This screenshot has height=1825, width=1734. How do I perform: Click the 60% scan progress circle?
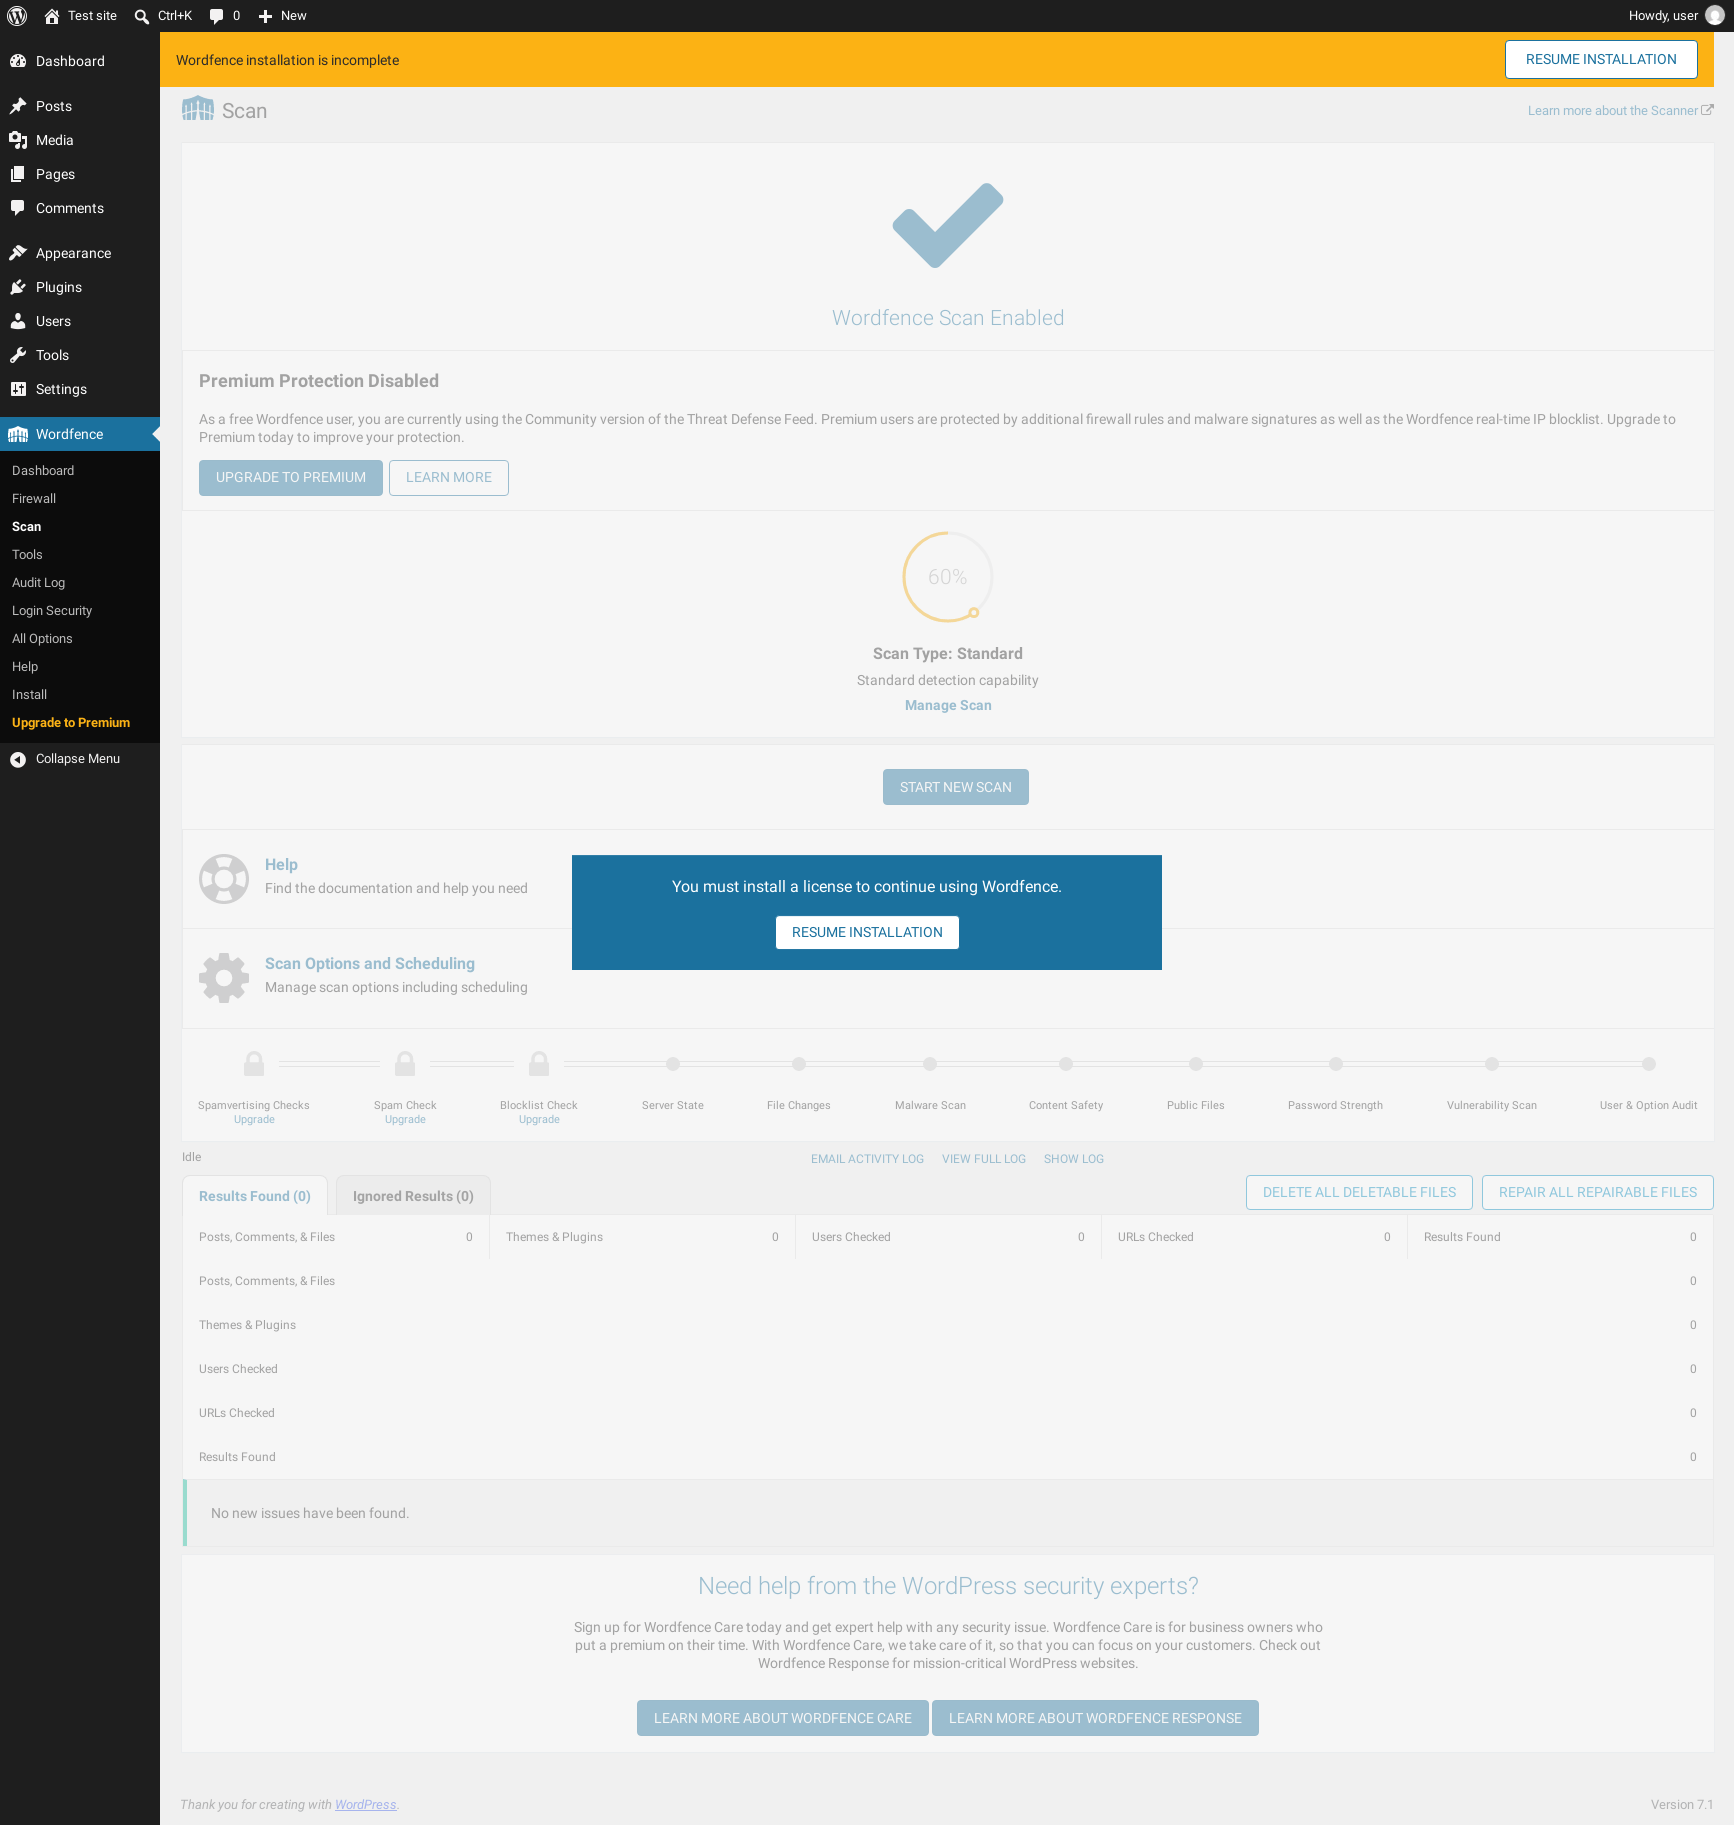948,577
